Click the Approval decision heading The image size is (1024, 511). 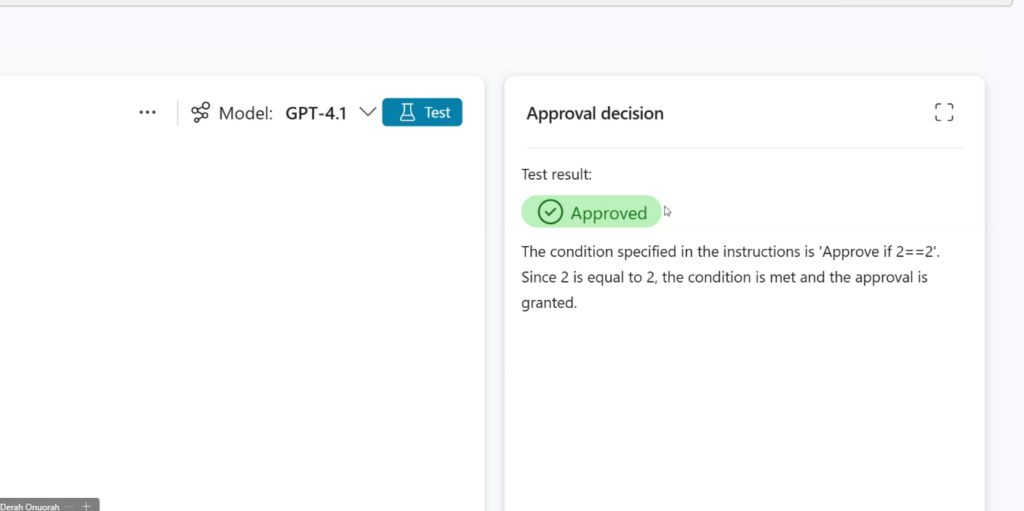pos(595,114)
